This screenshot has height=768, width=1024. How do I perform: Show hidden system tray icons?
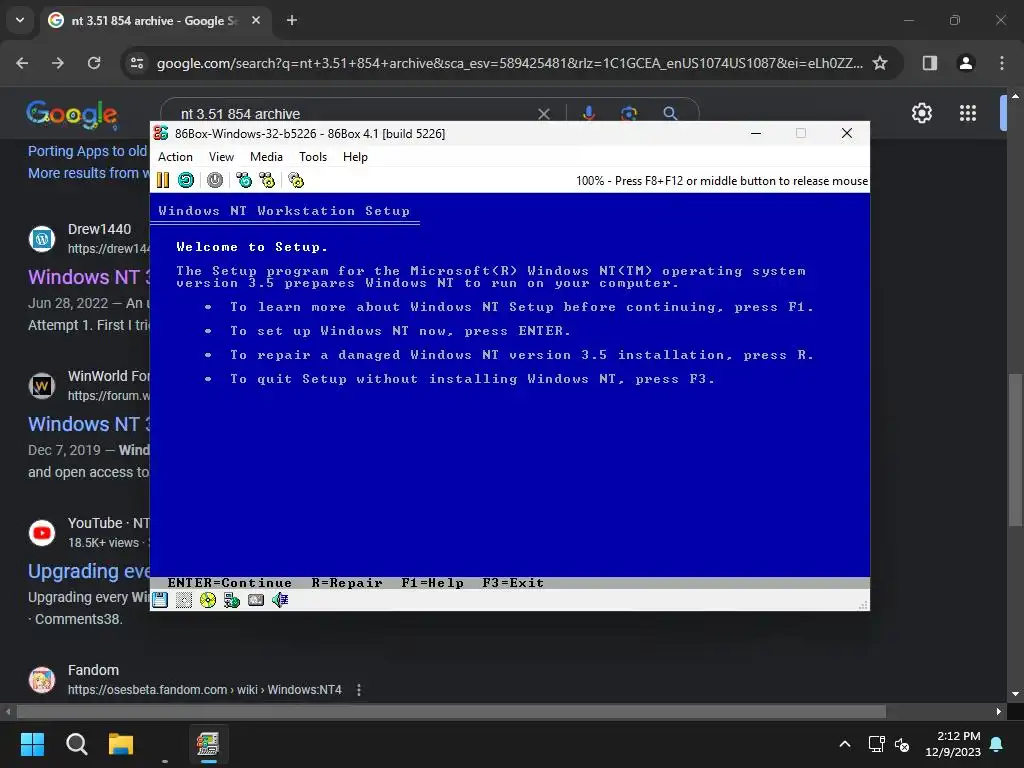click(x=844, y=744)
